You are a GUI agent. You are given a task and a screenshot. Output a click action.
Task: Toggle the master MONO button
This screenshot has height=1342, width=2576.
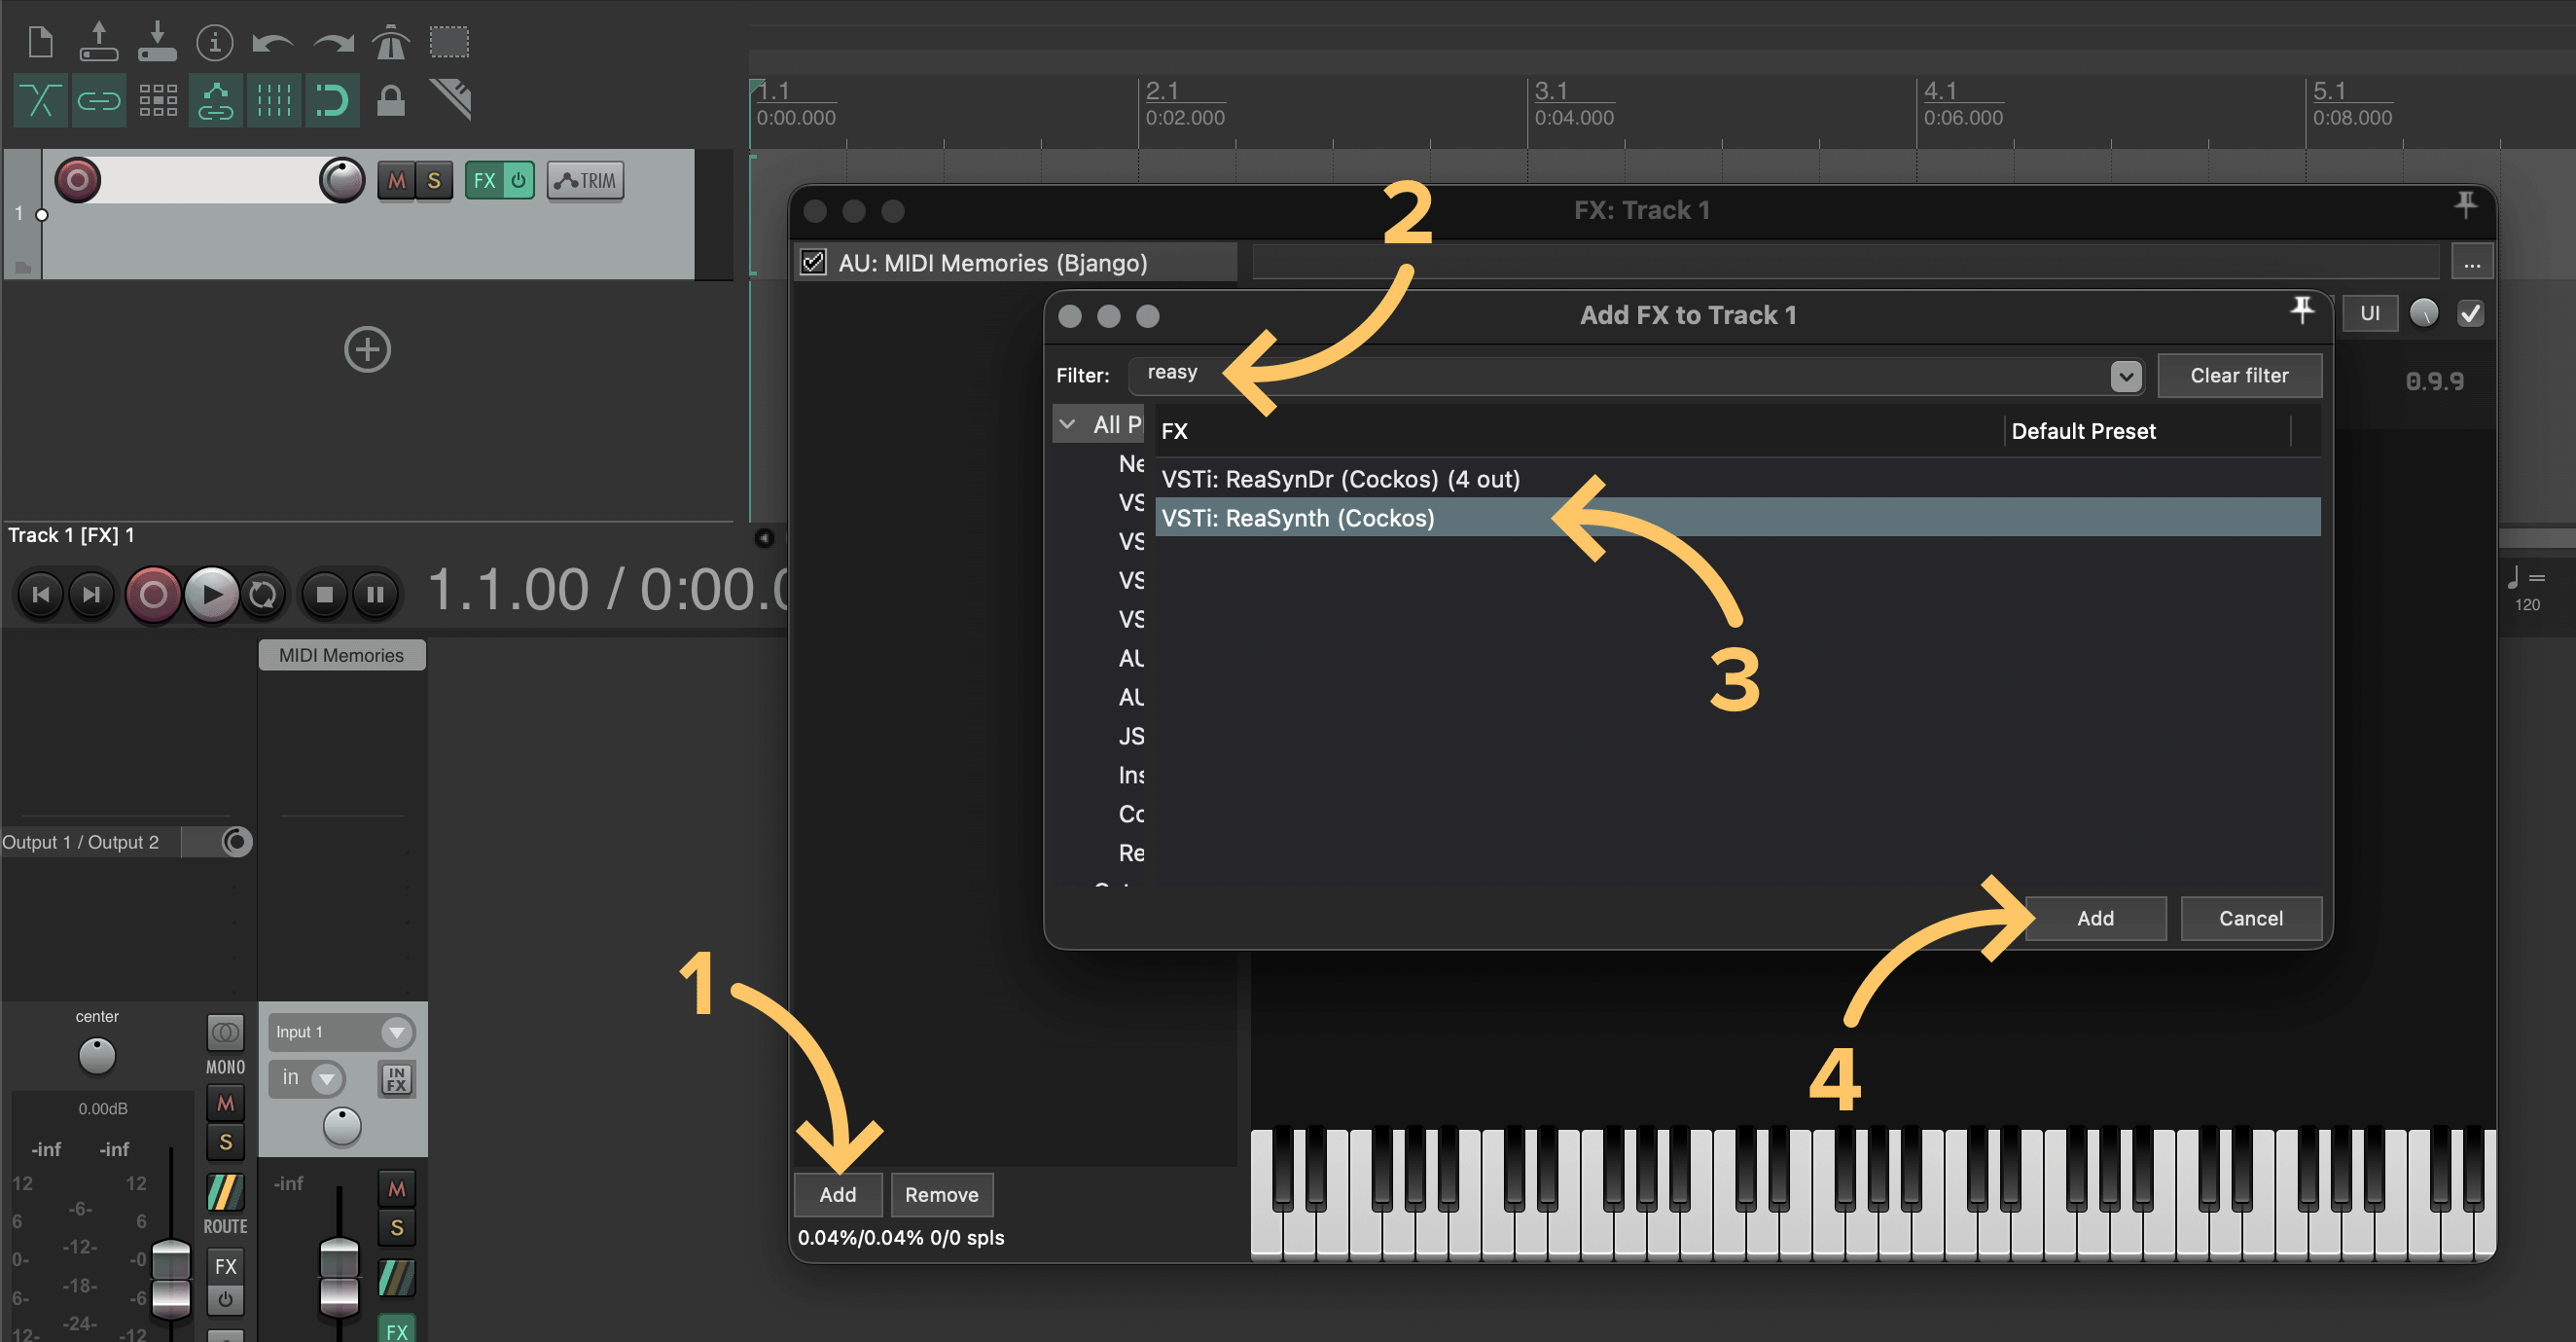click(225, 1031)
